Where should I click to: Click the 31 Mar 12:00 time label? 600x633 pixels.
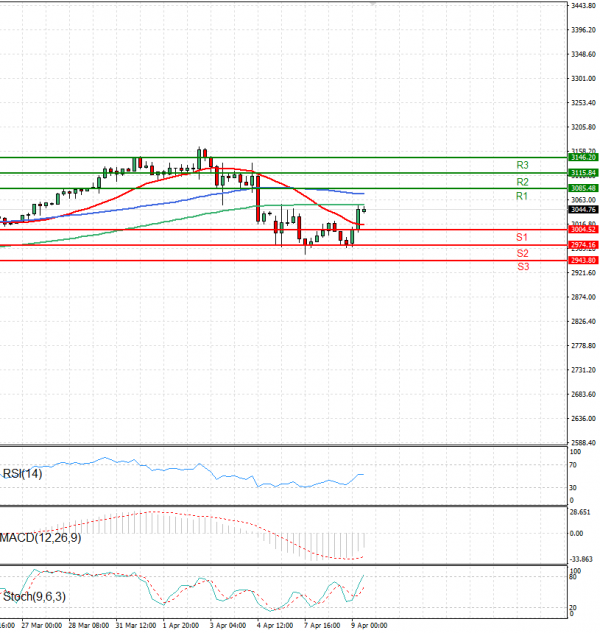(x=135, y=625)
